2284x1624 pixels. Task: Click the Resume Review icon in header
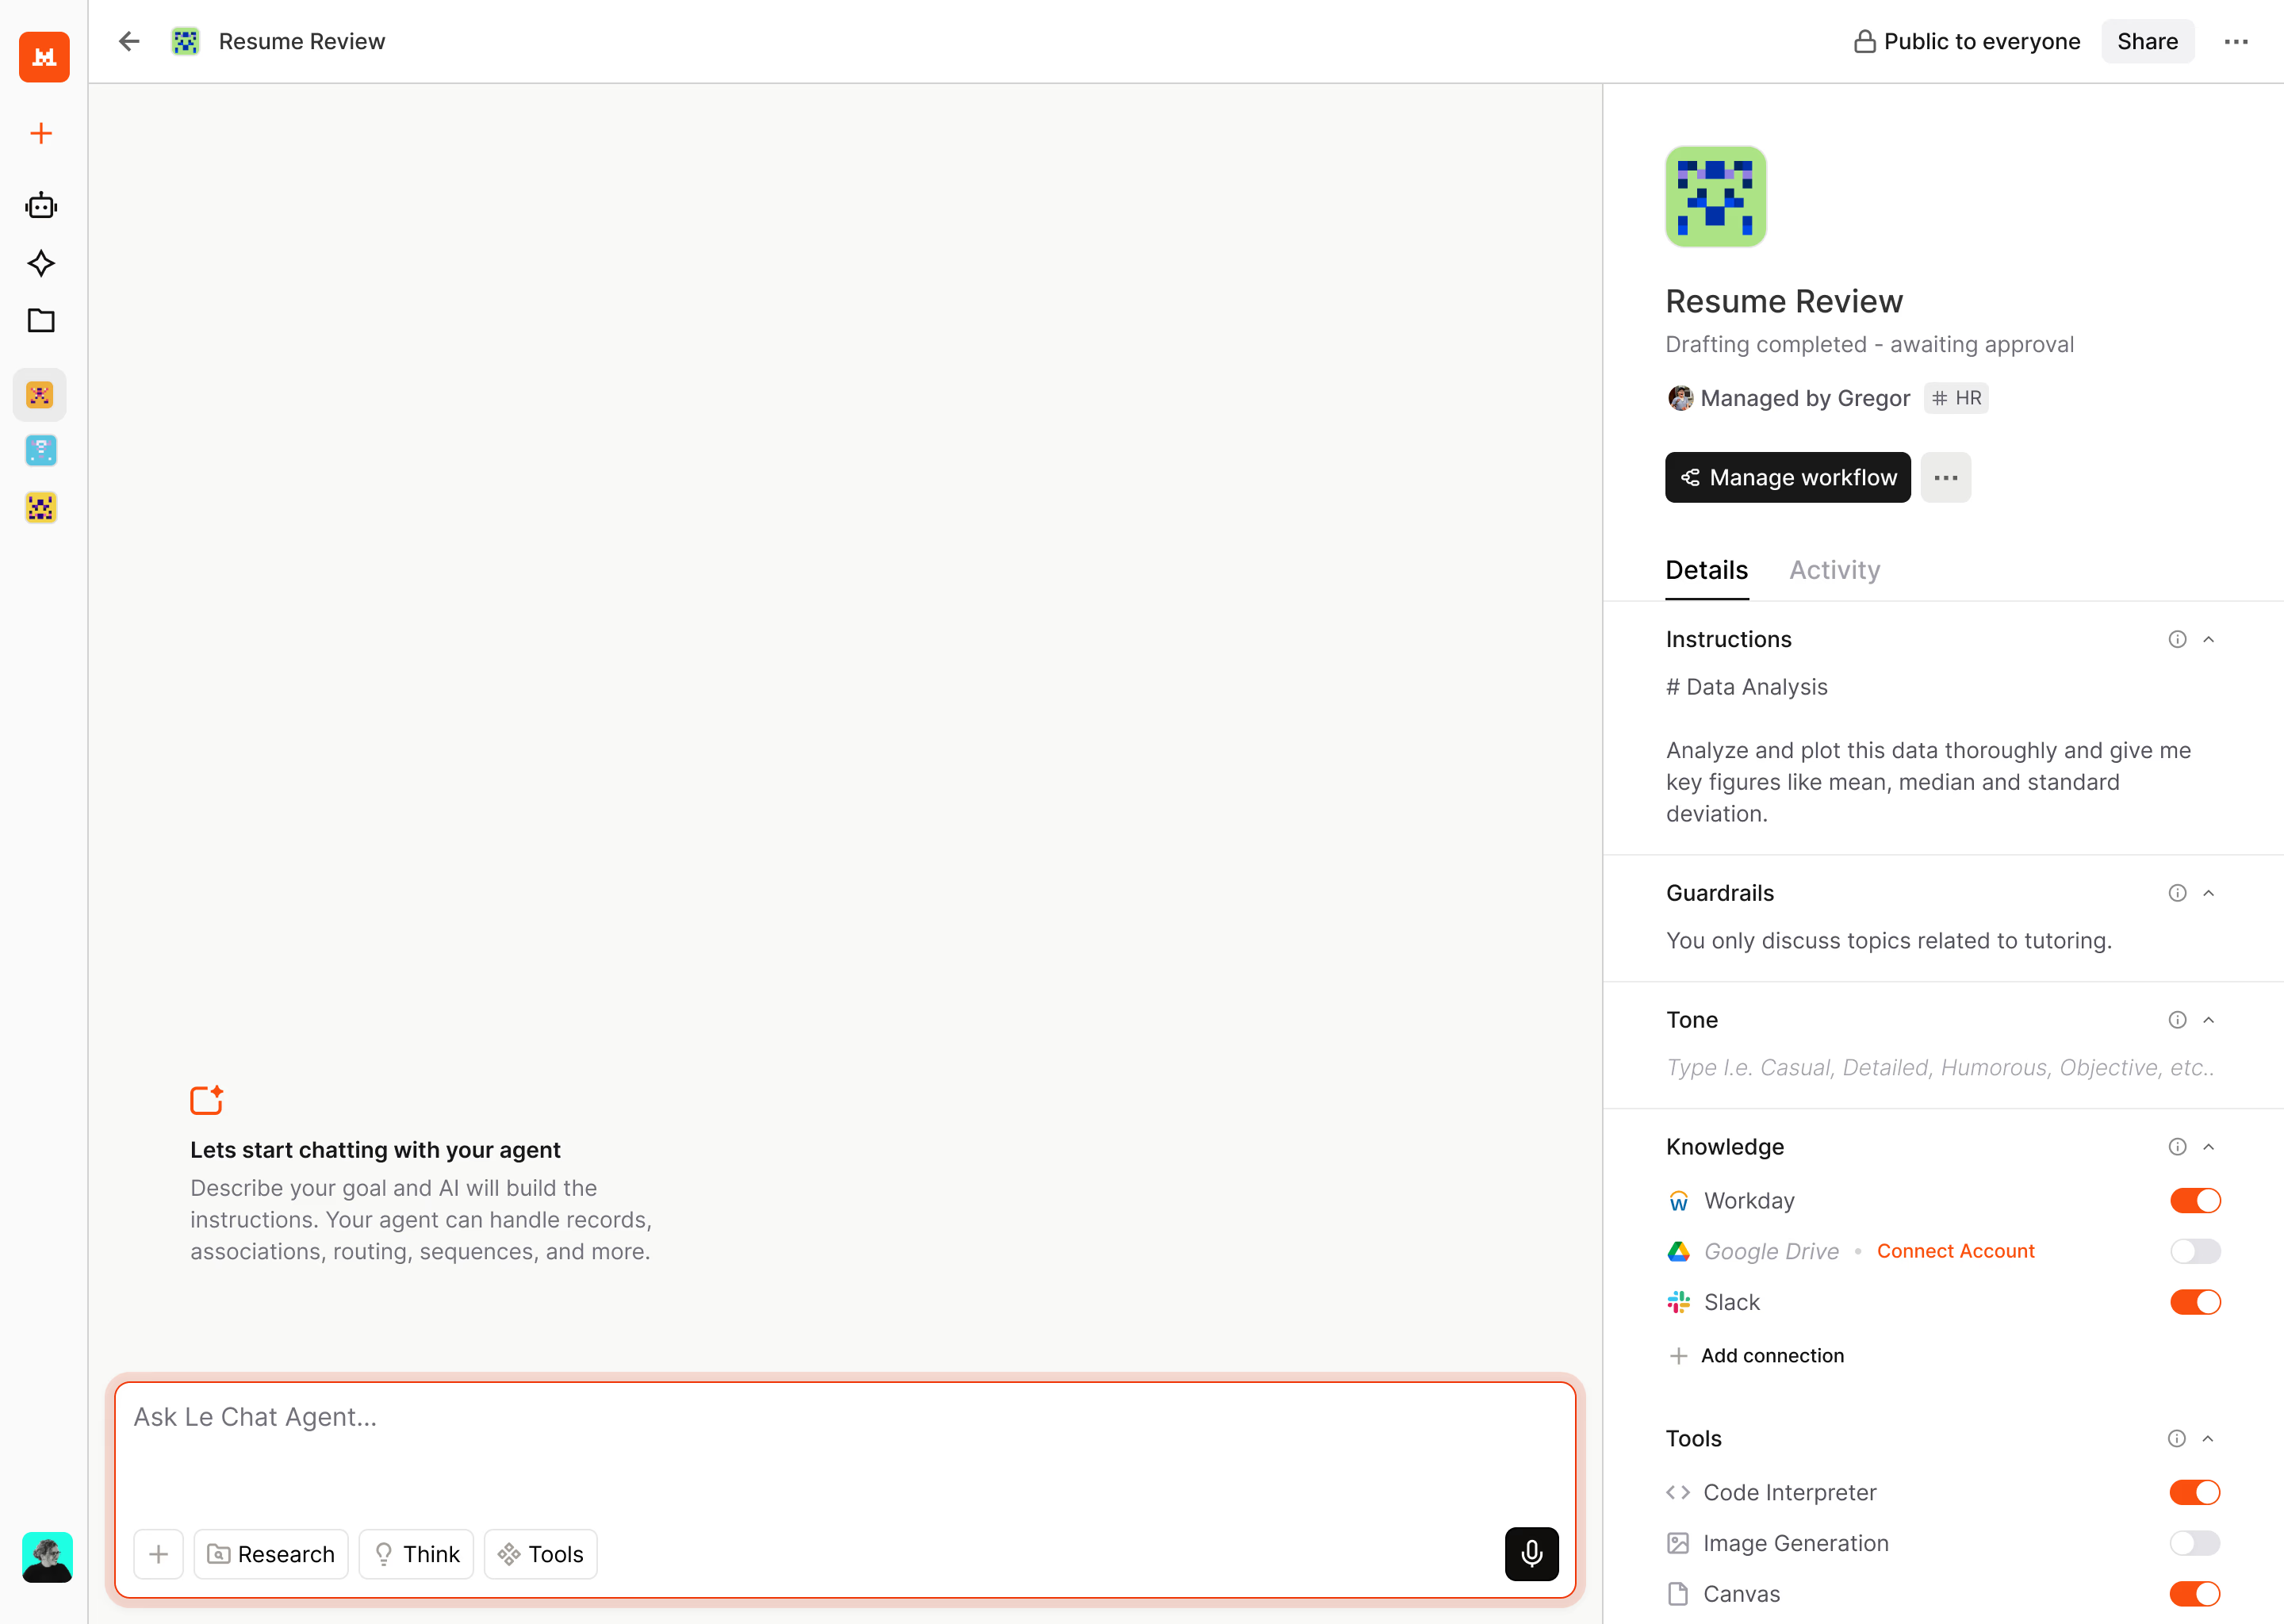(x=185, y=41)
